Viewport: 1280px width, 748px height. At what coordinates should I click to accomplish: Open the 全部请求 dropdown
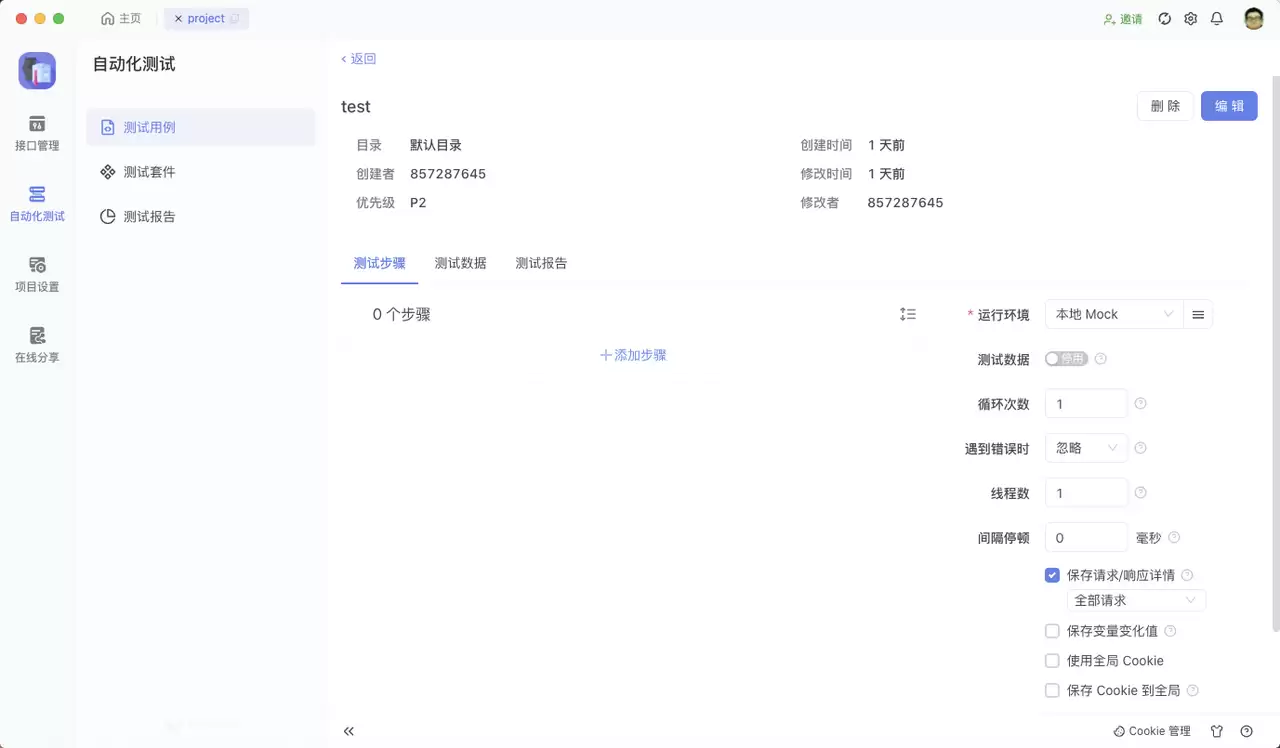(1136, 600)
